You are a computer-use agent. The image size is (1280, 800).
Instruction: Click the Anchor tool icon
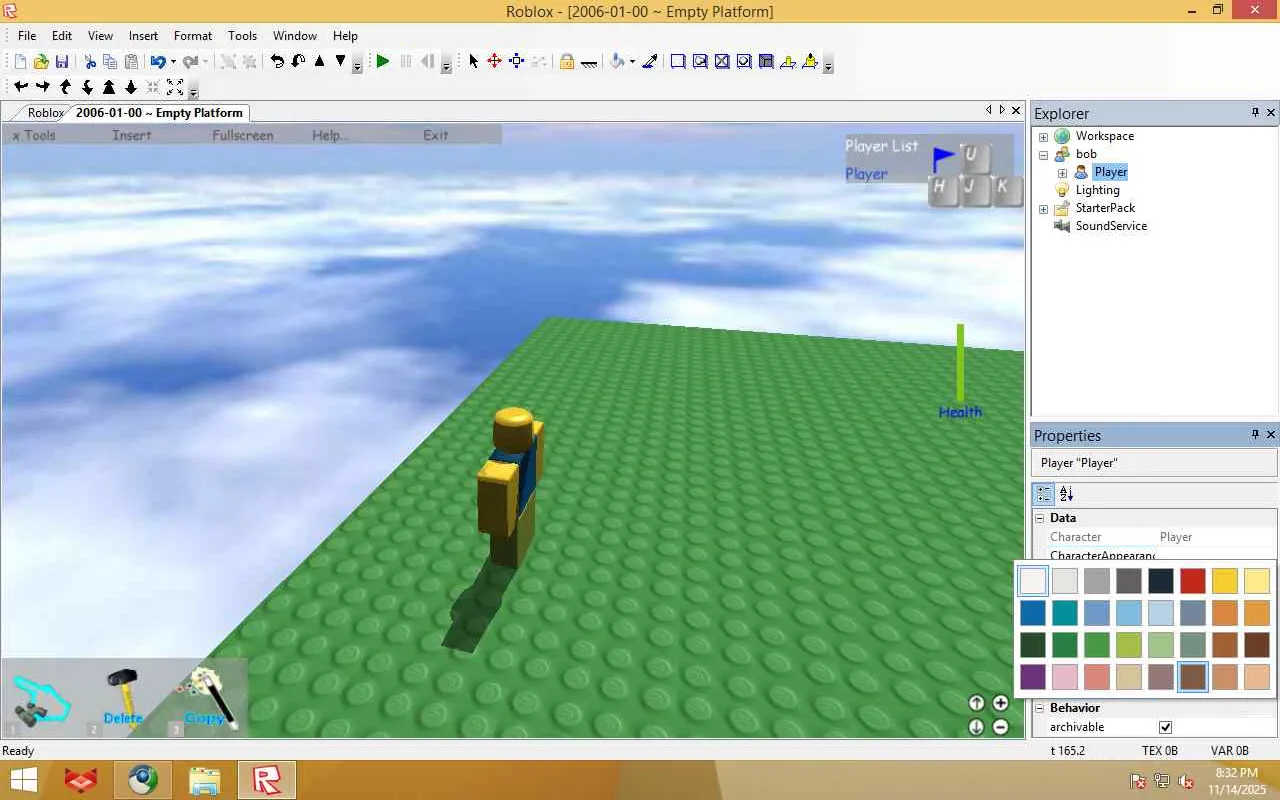point(589,62)
